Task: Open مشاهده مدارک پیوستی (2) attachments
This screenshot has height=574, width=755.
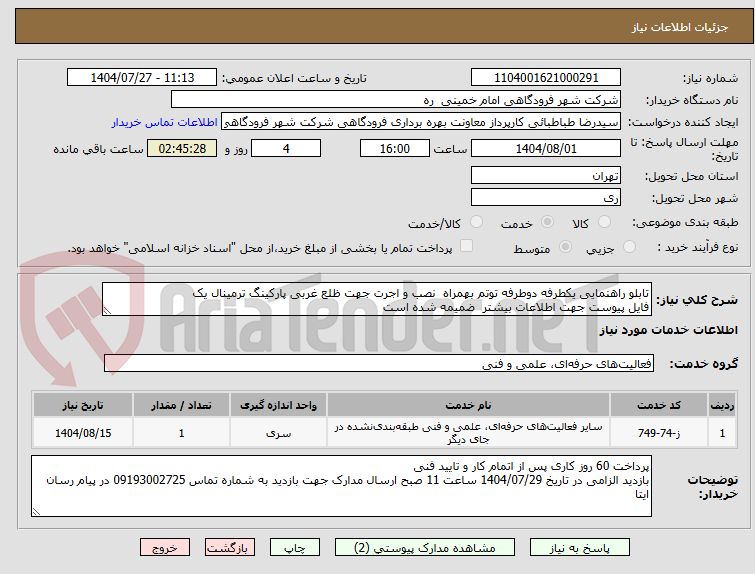Action: coord(425,548)
